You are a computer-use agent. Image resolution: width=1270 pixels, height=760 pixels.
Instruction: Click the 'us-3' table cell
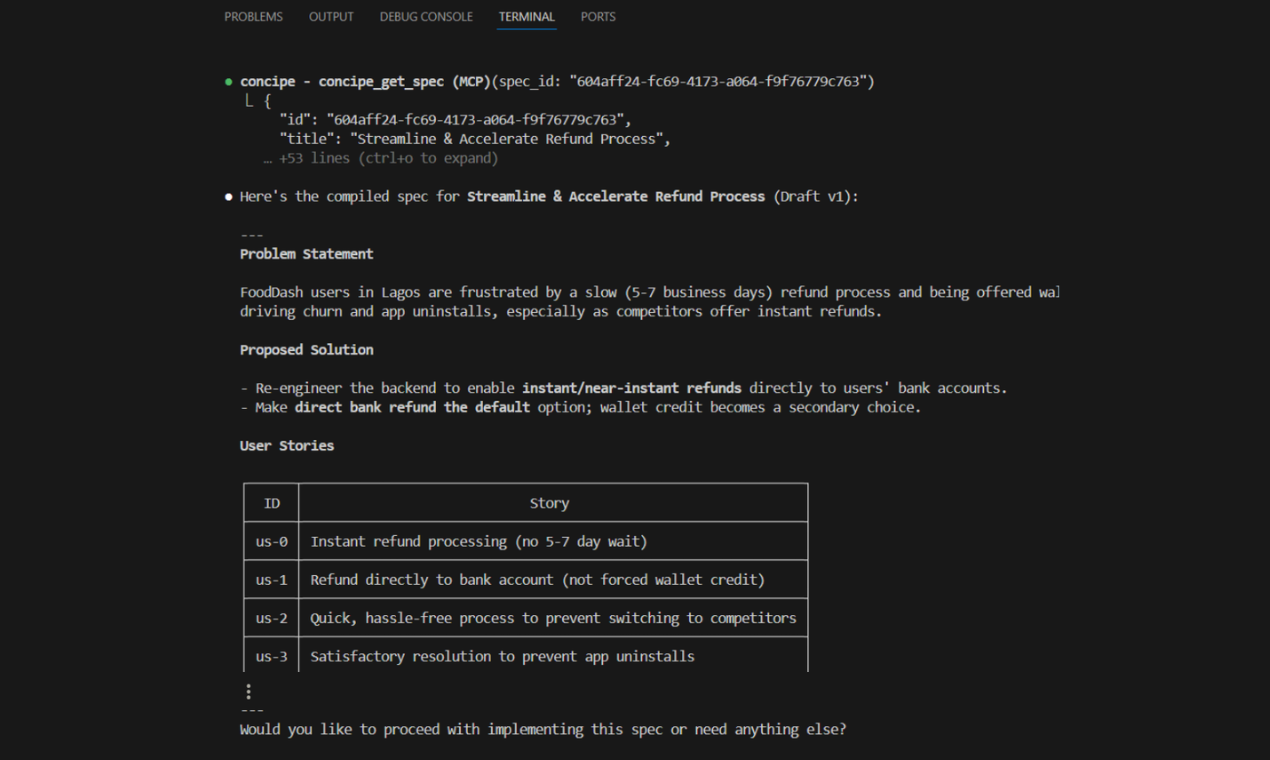pos(271,656)
